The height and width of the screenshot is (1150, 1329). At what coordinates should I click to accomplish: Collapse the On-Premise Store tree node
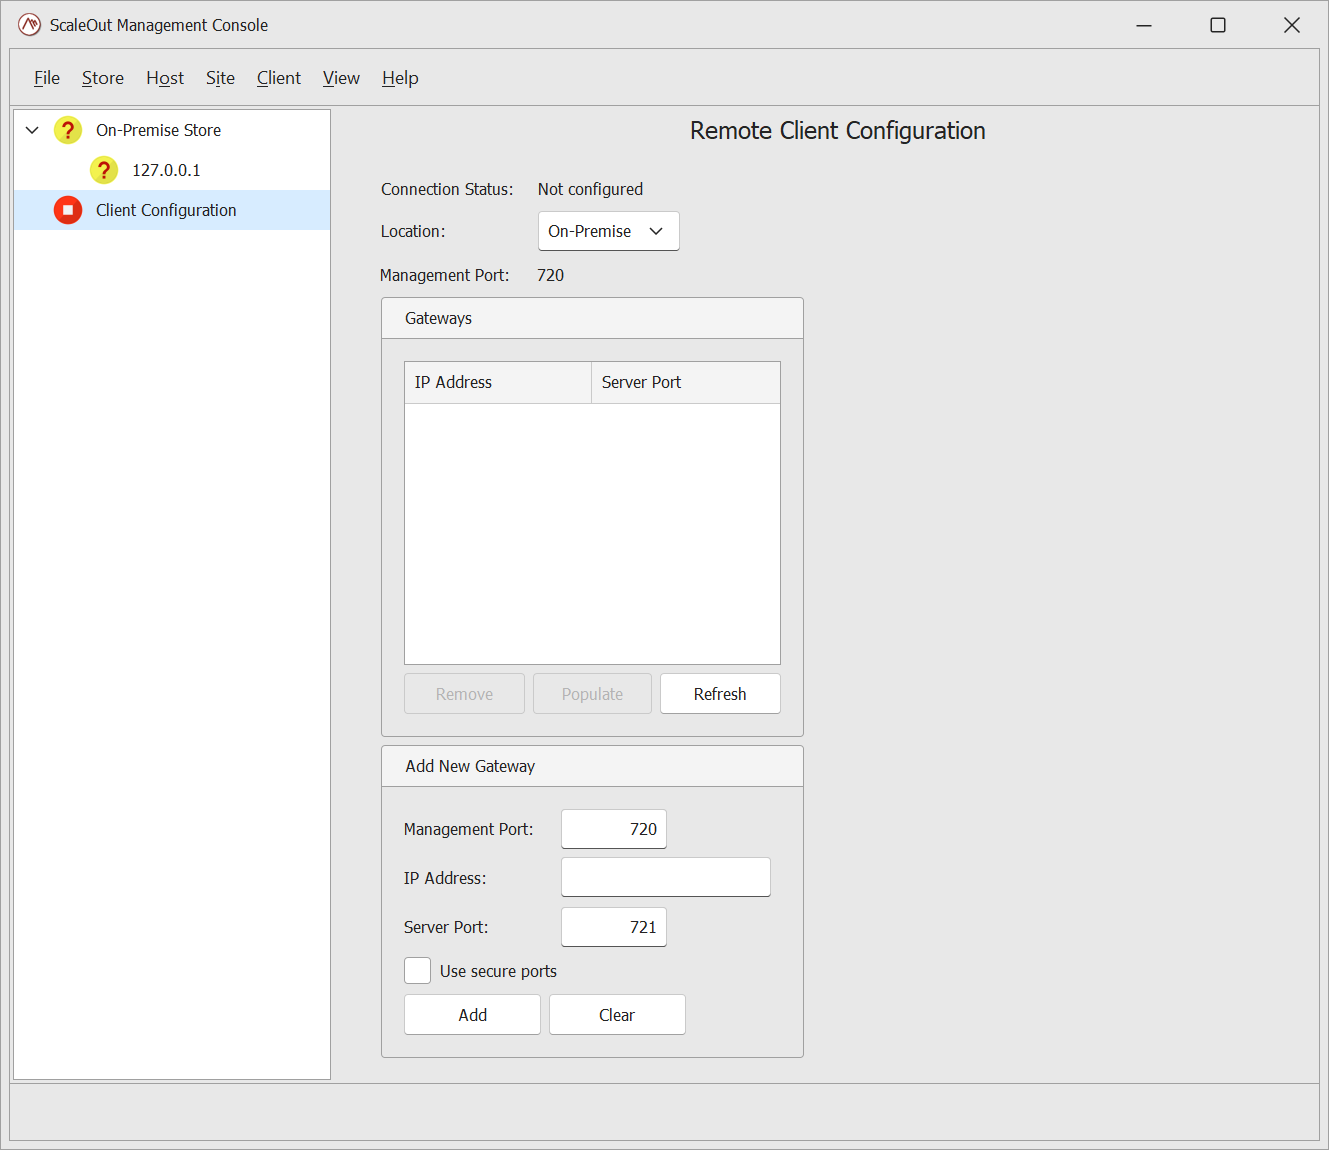(32, 130)
